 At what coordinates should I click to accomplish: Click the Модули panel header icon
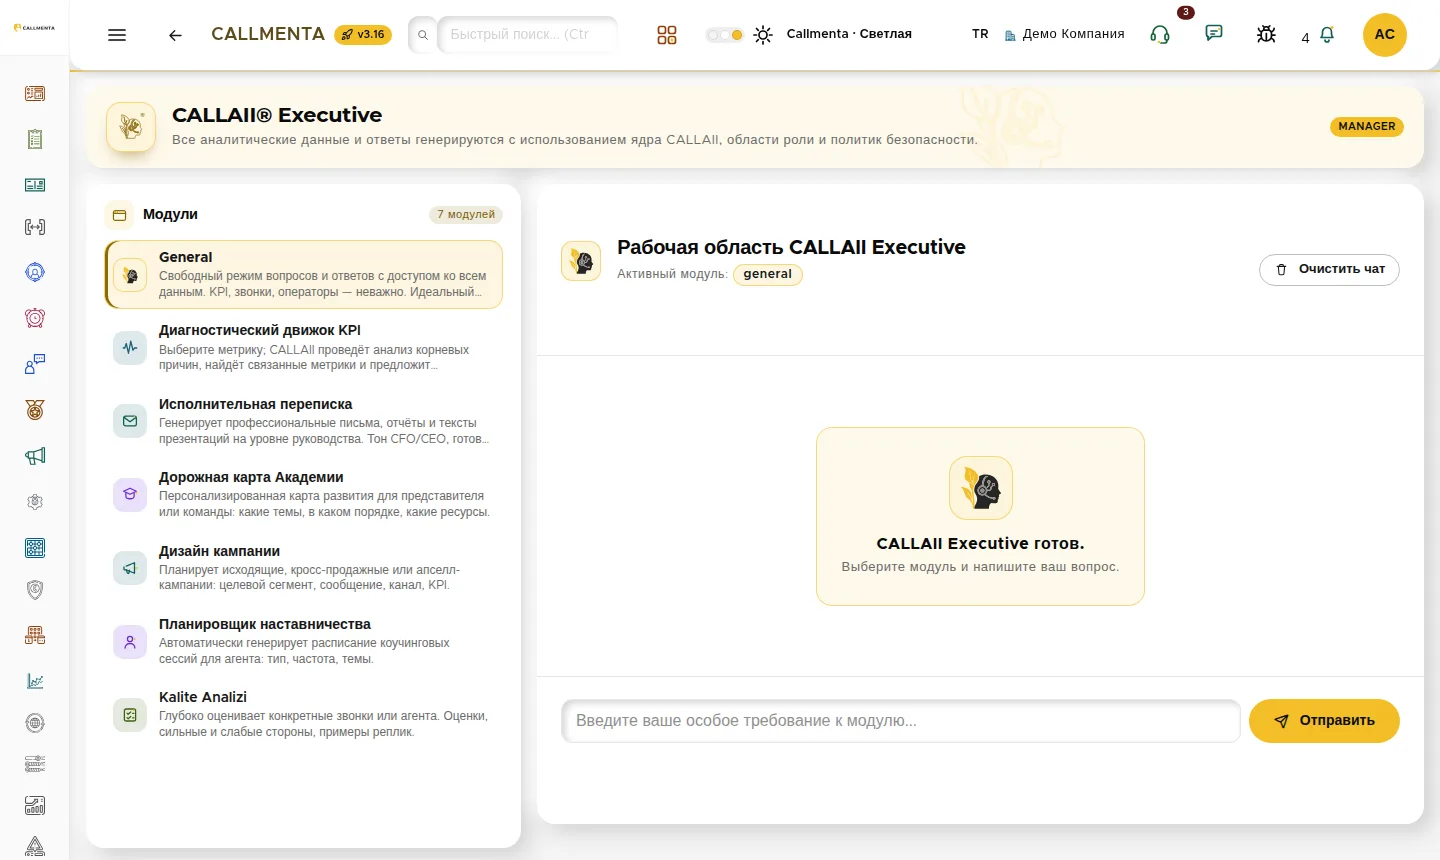[x=120, y=215]
